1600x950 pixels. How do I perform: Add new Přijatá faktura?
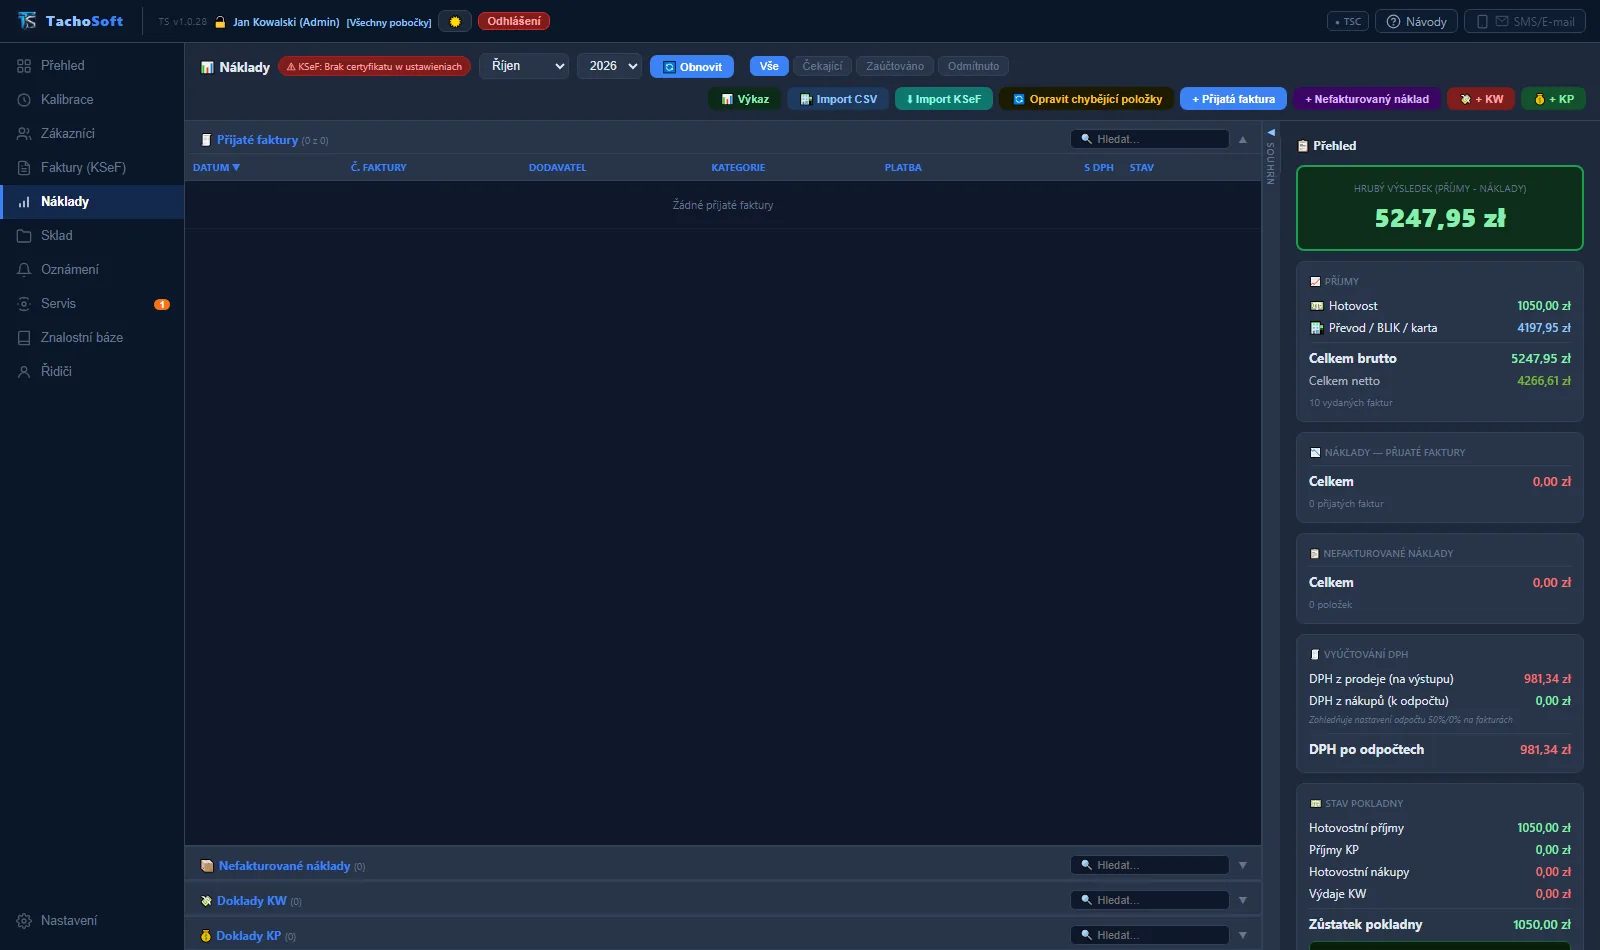1233,99
